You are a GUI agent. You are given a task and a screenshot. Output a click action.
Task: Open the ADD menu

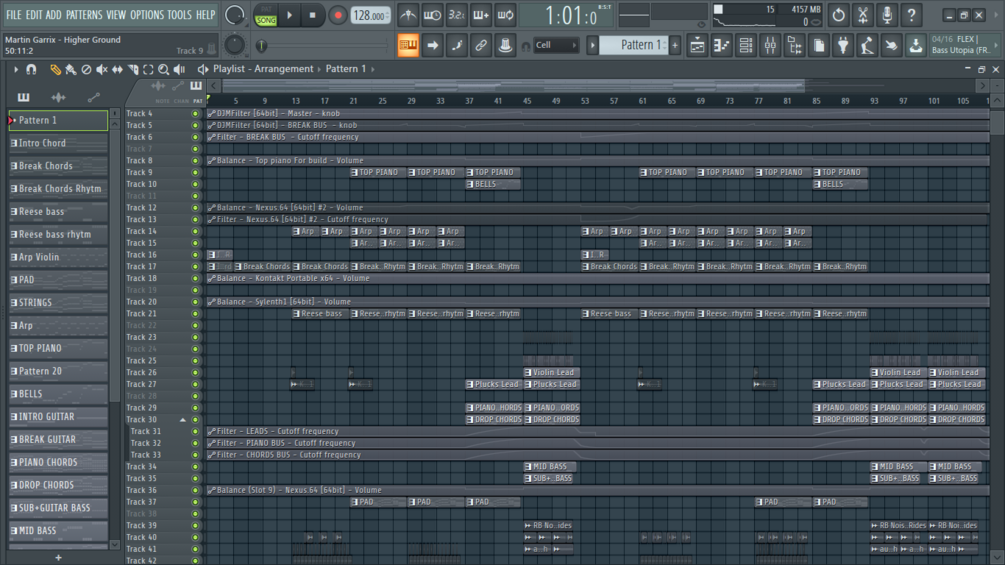[x=54, y=15]
